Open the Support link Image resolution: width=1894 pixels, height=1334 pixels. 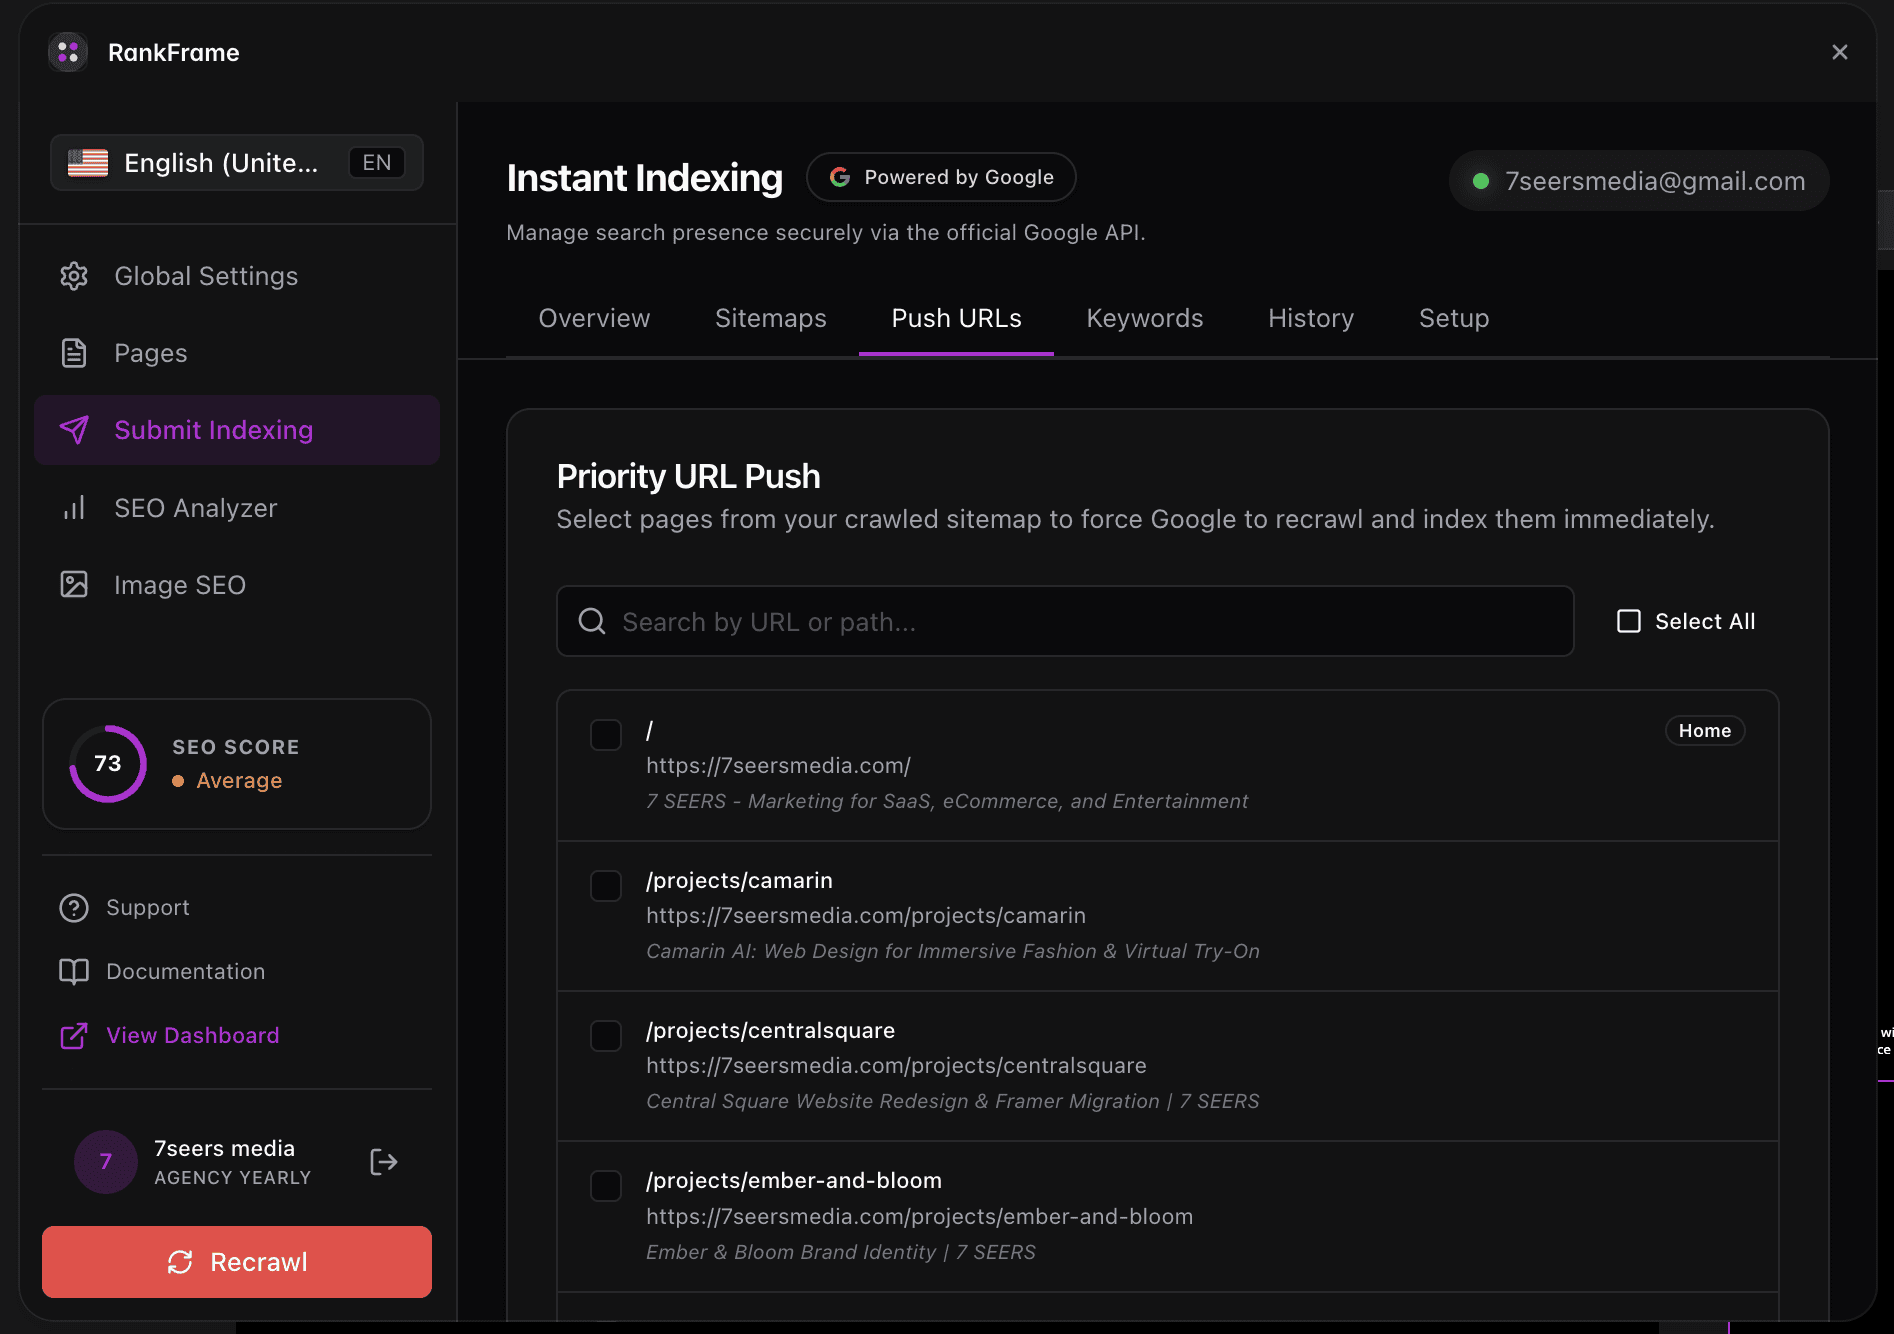147,908
